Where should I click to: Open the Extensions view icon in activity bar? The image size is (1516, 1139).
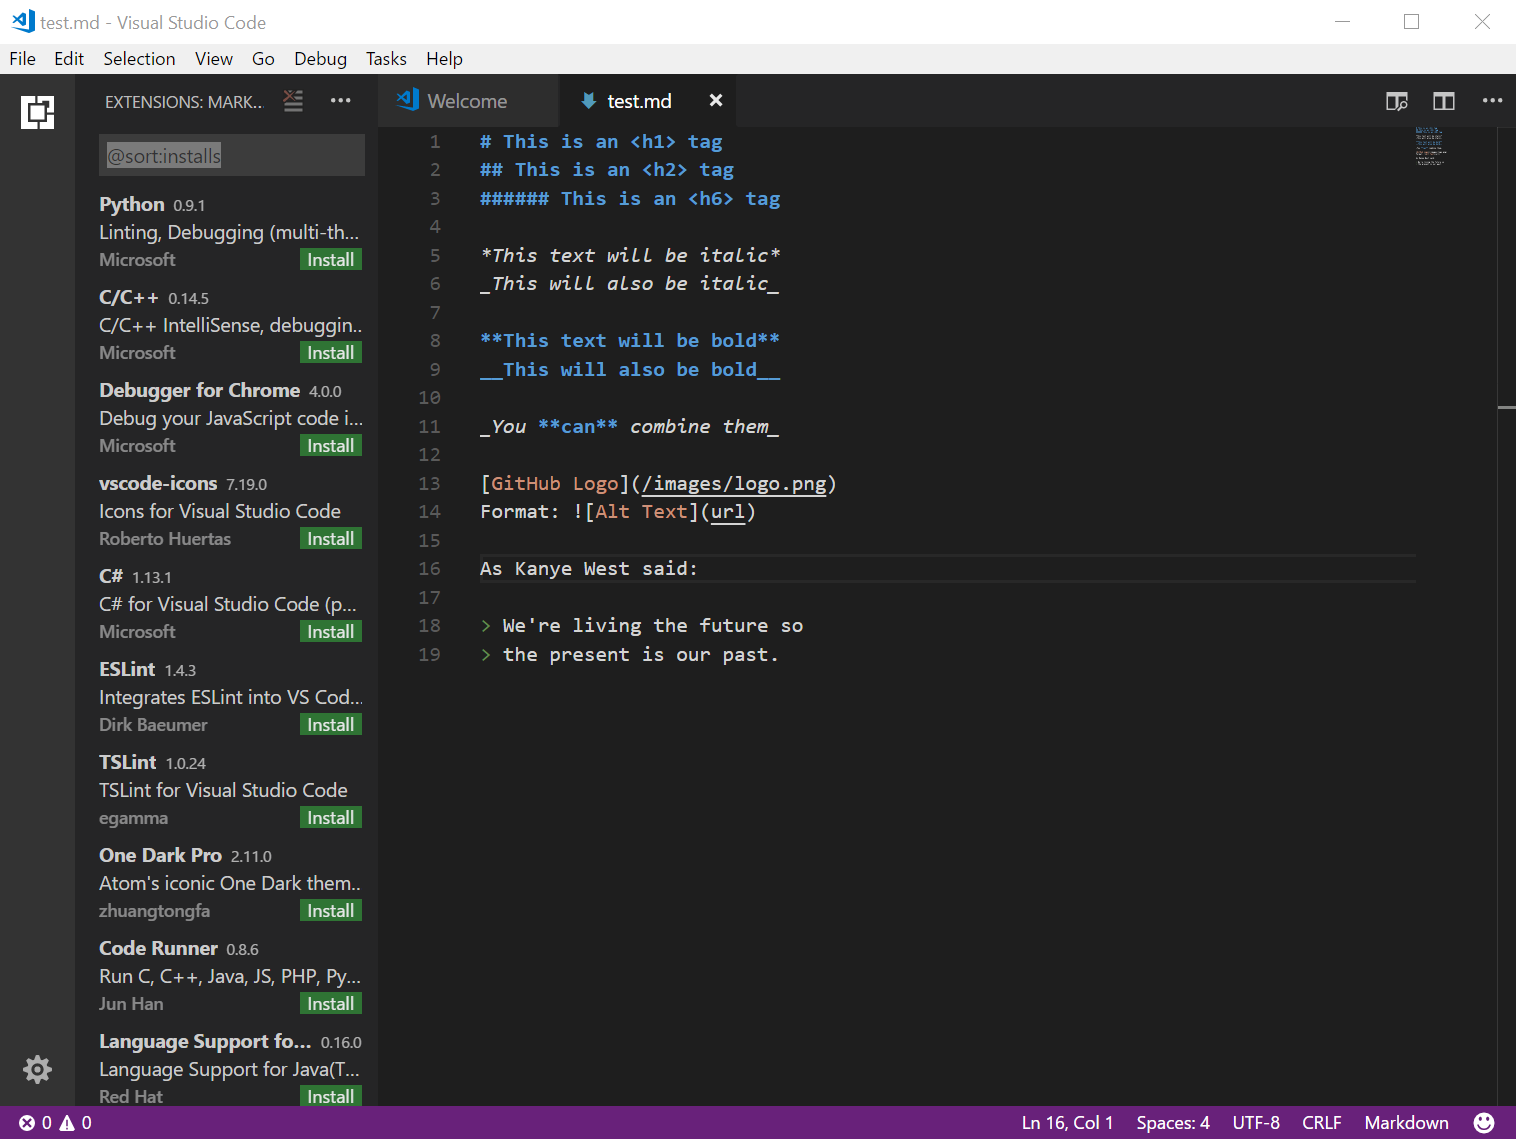click(x=38, y=112)
